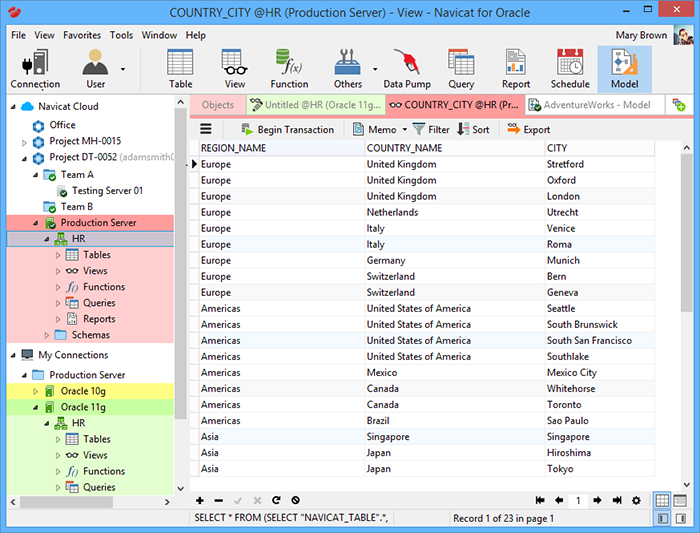Open the Others toolbox icon
The width and height of the screenshot is (700, 533).
[x=347, y=69]
